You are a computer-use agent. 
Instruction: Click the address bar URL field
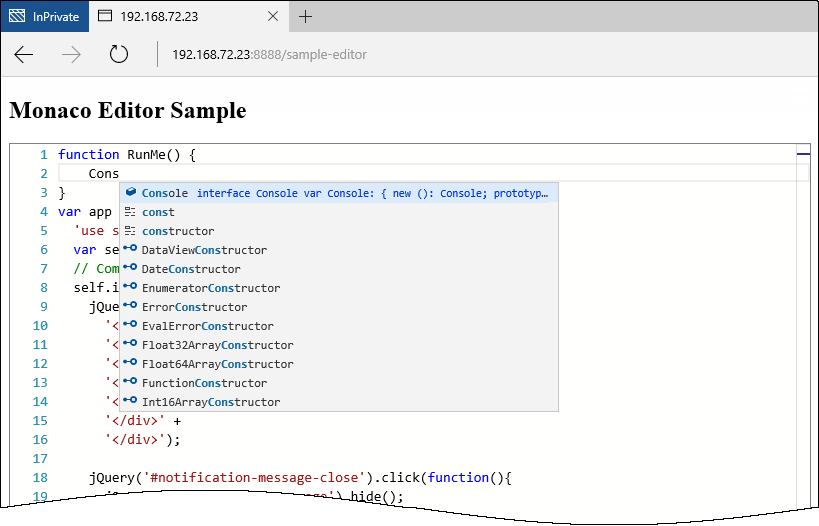[x=400, y=54]
